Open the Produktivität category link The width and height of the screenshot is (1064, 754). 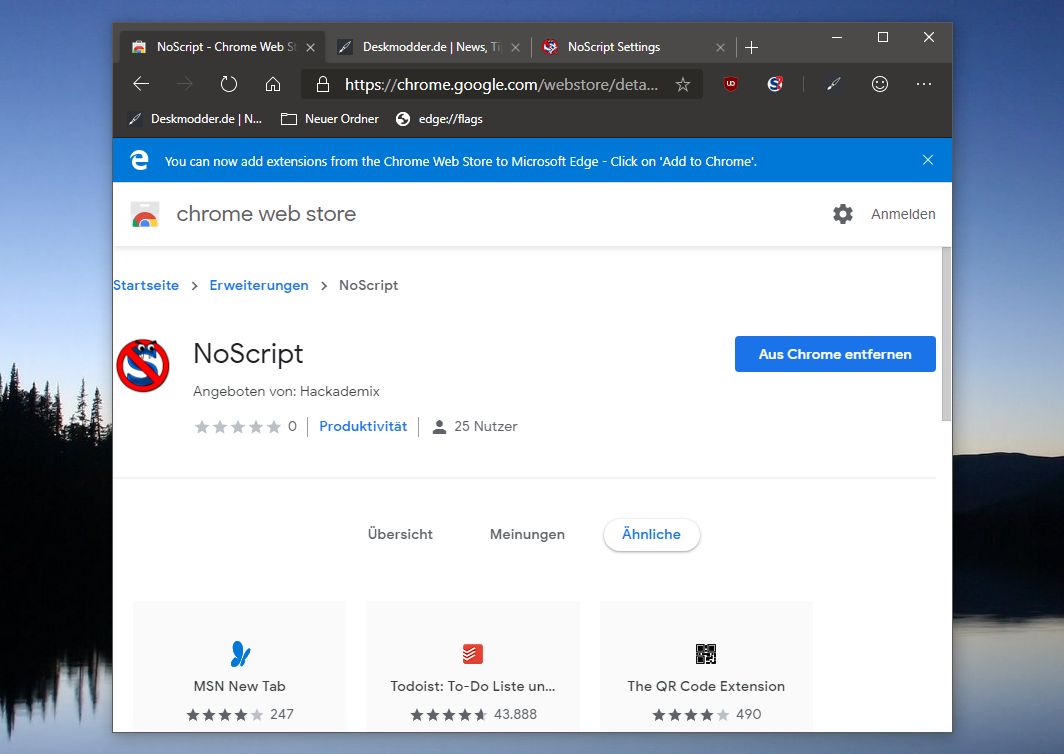(363, 426)
